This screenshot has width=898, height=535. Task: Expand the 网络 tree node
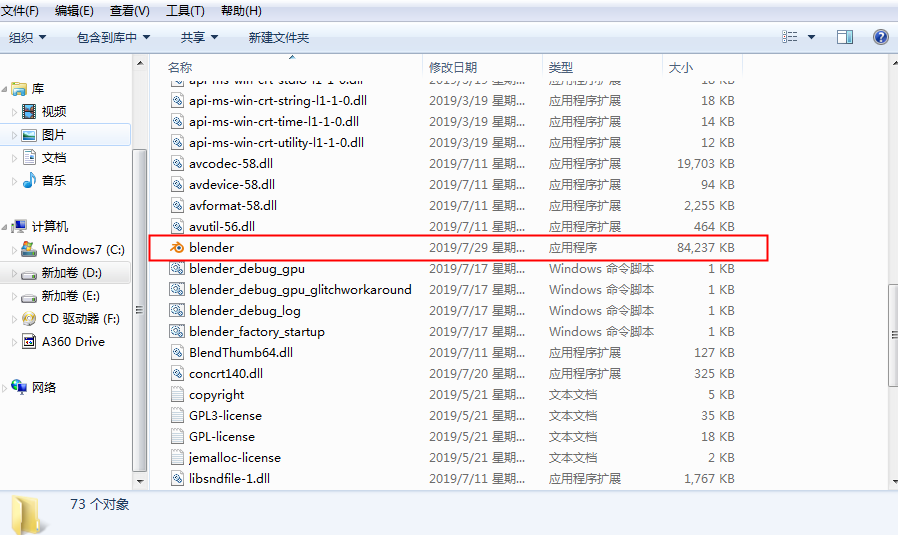coord(5,388)
